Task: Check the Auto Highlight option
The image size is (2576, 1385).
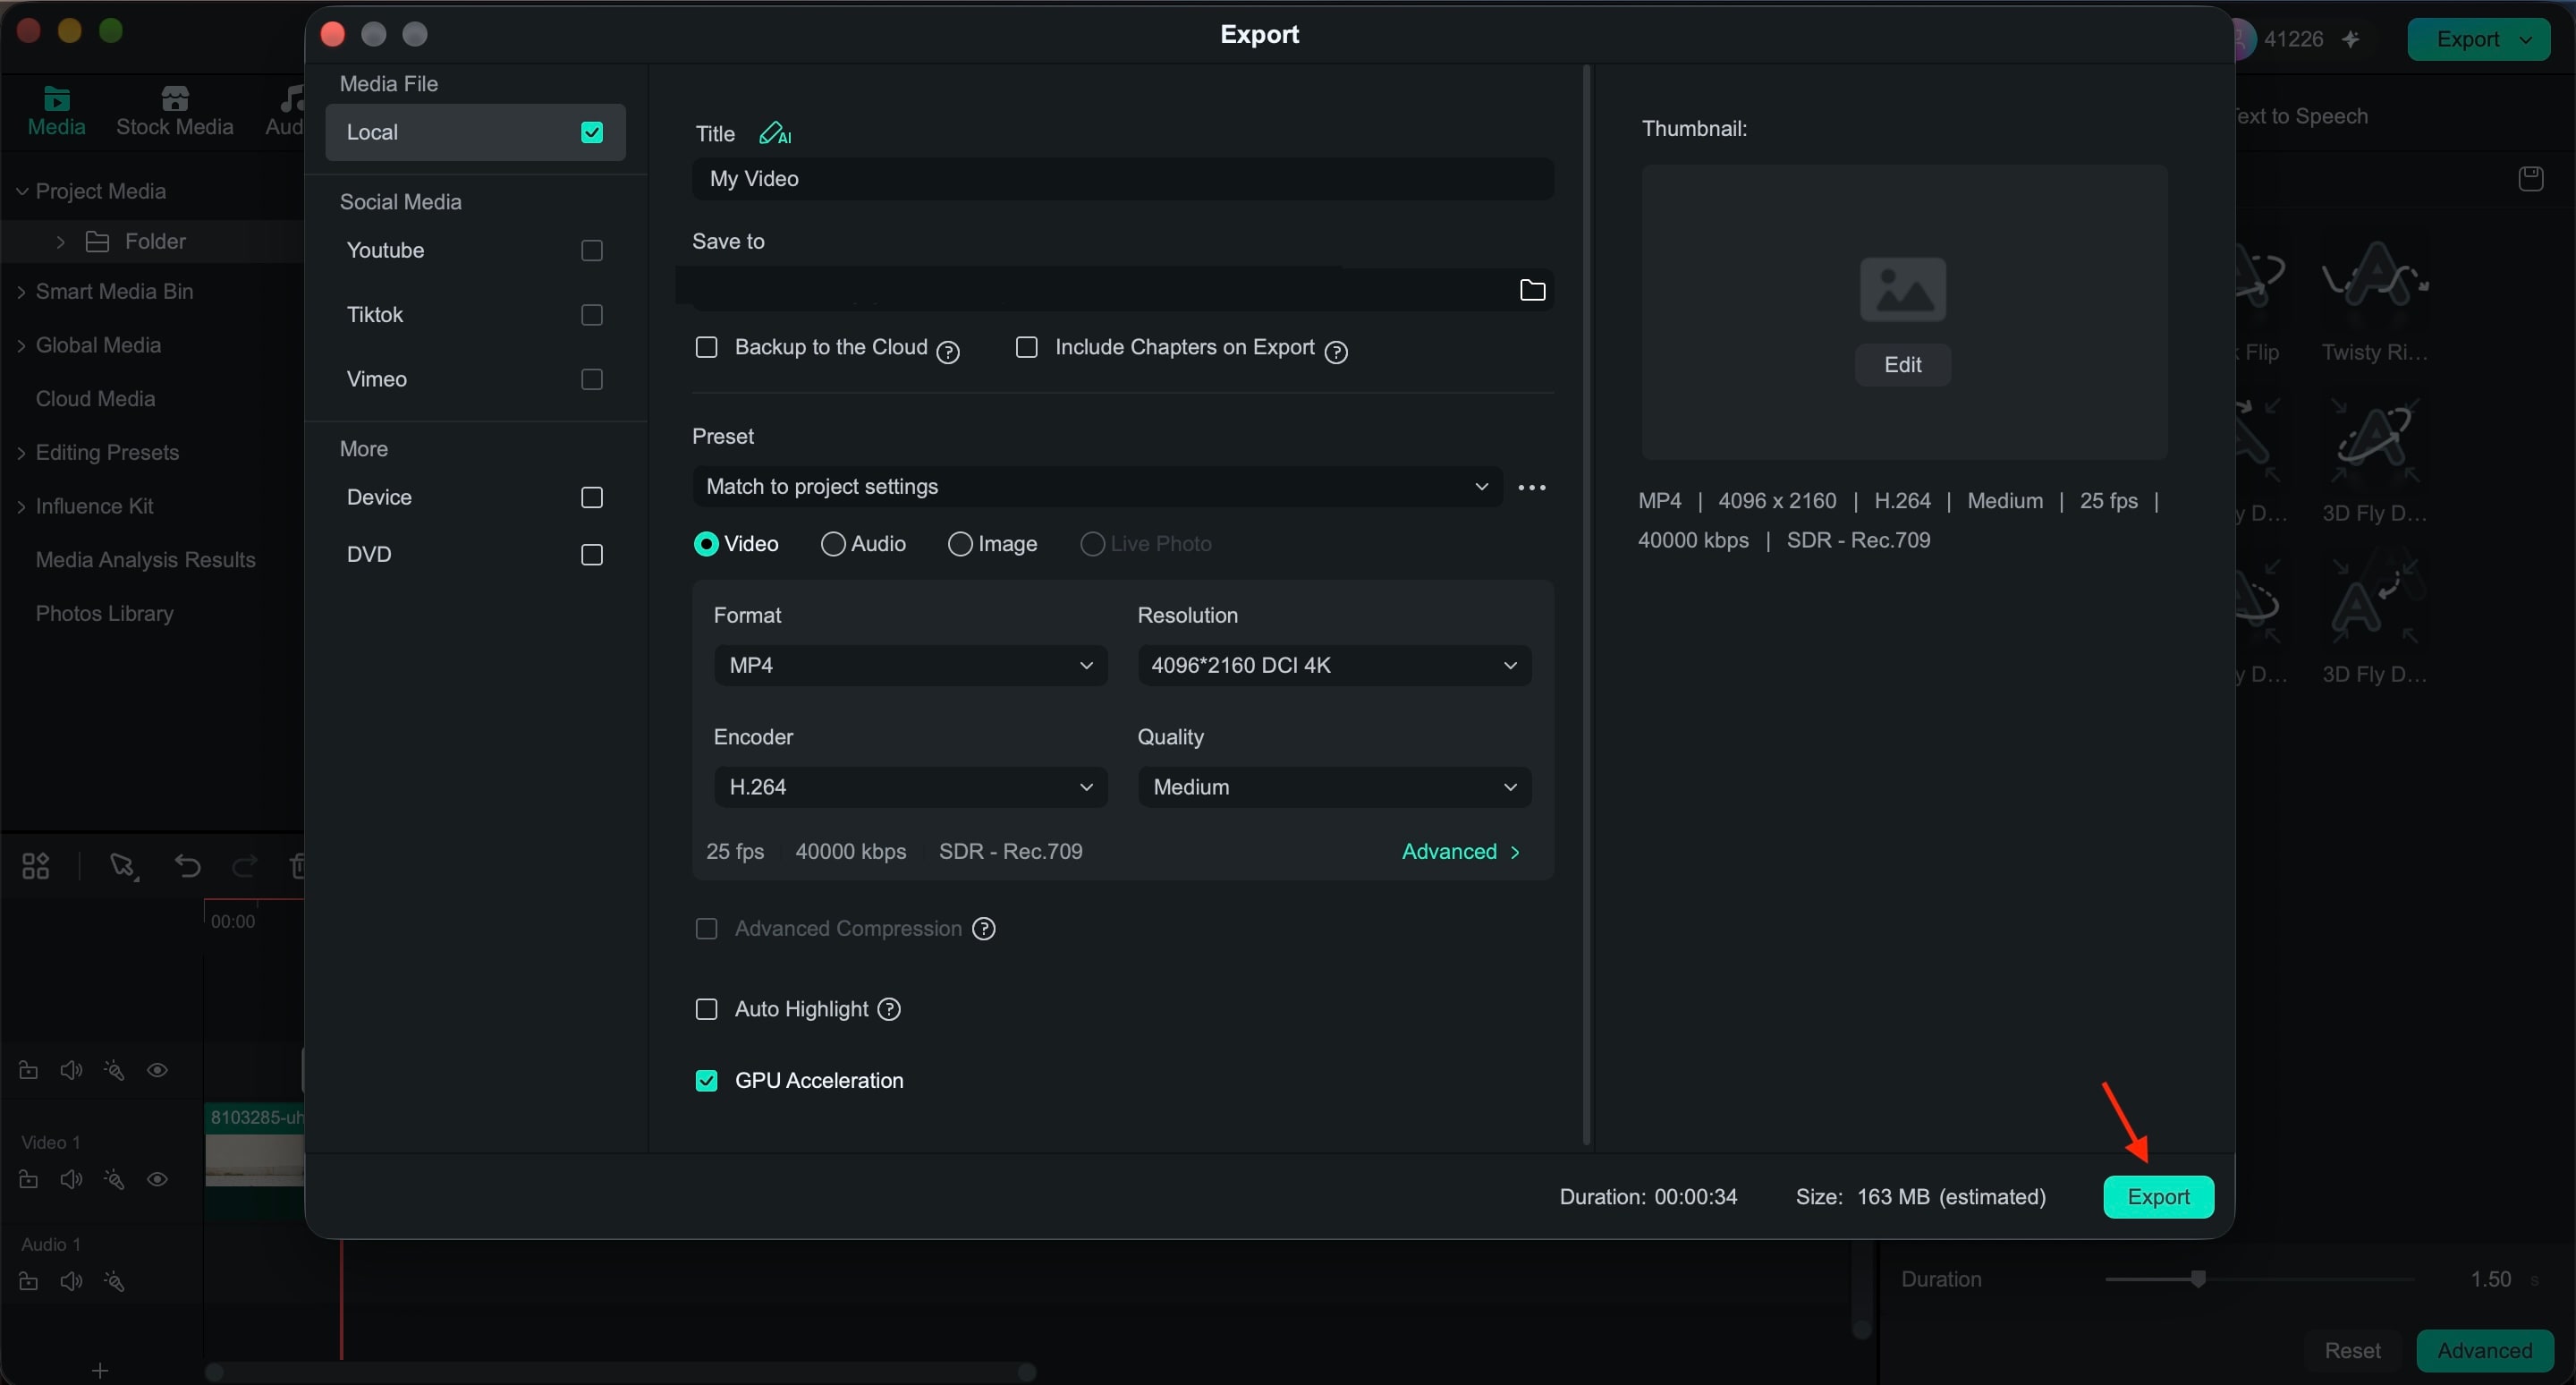Action: pyautogui.click(x=706, y=1009)
